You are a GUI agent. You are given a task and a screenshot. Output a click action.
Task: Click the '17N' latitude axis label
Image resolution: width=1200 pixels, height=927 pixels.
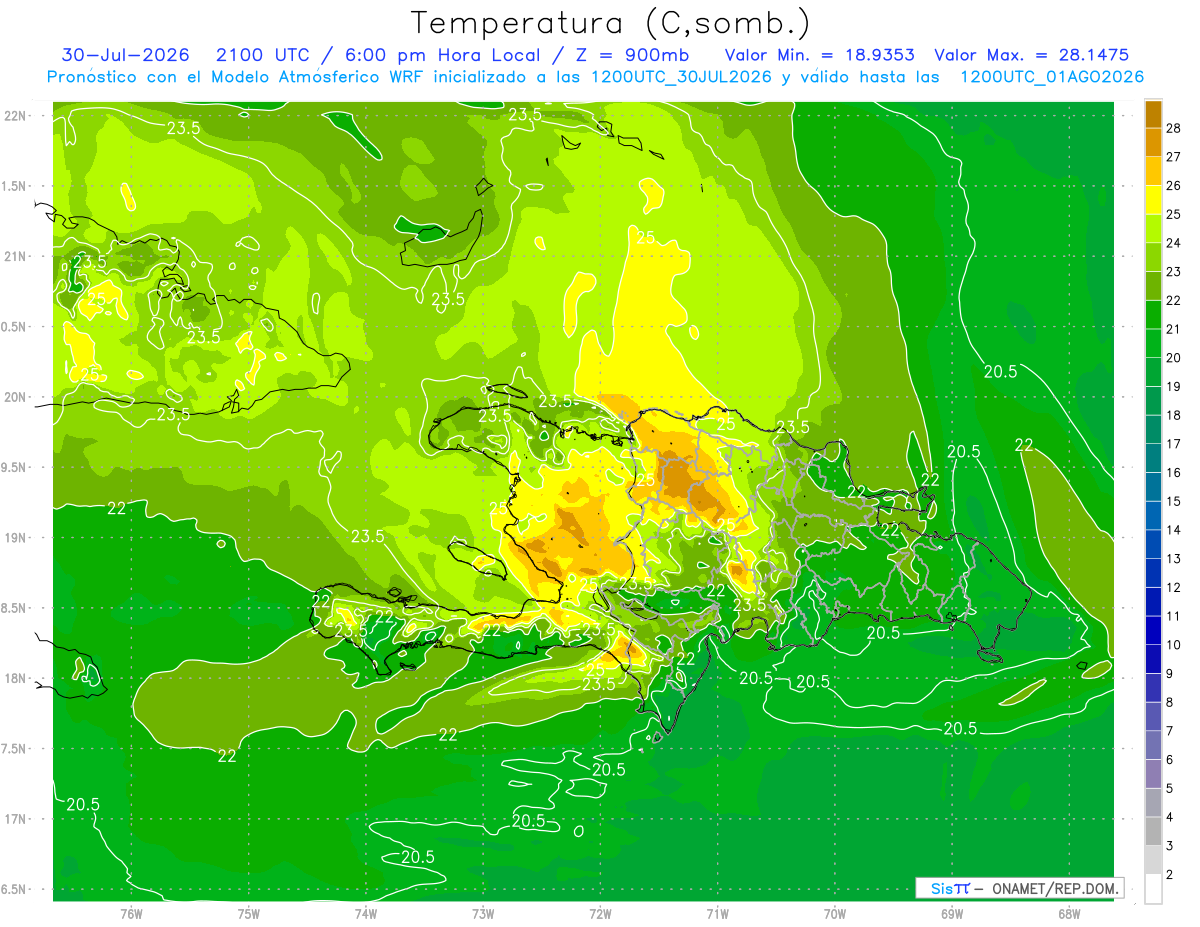click(15, 820)
